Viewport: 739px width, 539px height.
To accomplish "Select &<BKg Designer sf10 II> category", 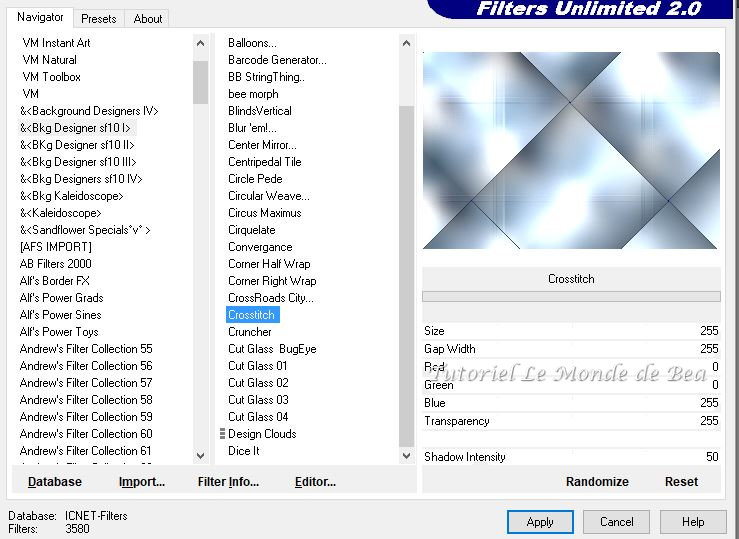I will tap(77, 145).
